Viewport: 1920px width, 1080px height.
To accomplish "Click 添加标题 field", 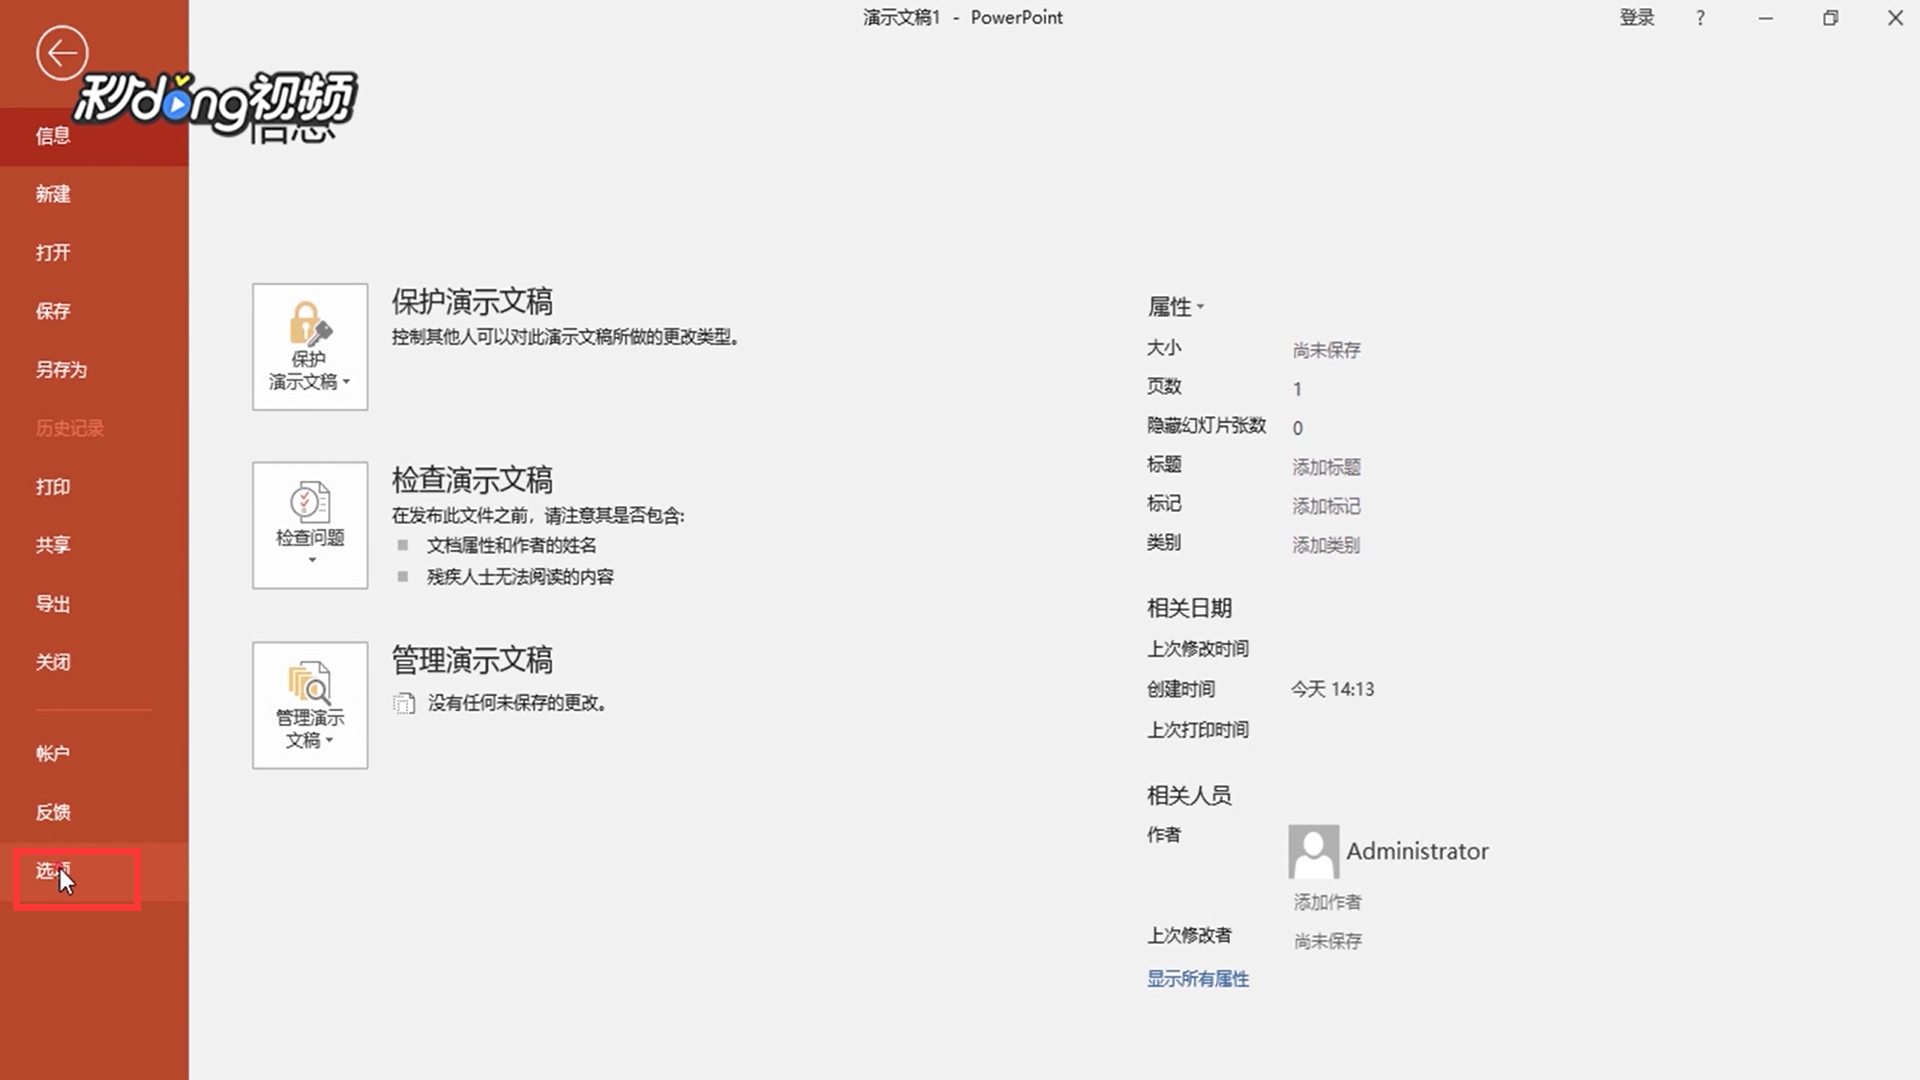I will coord(1326,467).
